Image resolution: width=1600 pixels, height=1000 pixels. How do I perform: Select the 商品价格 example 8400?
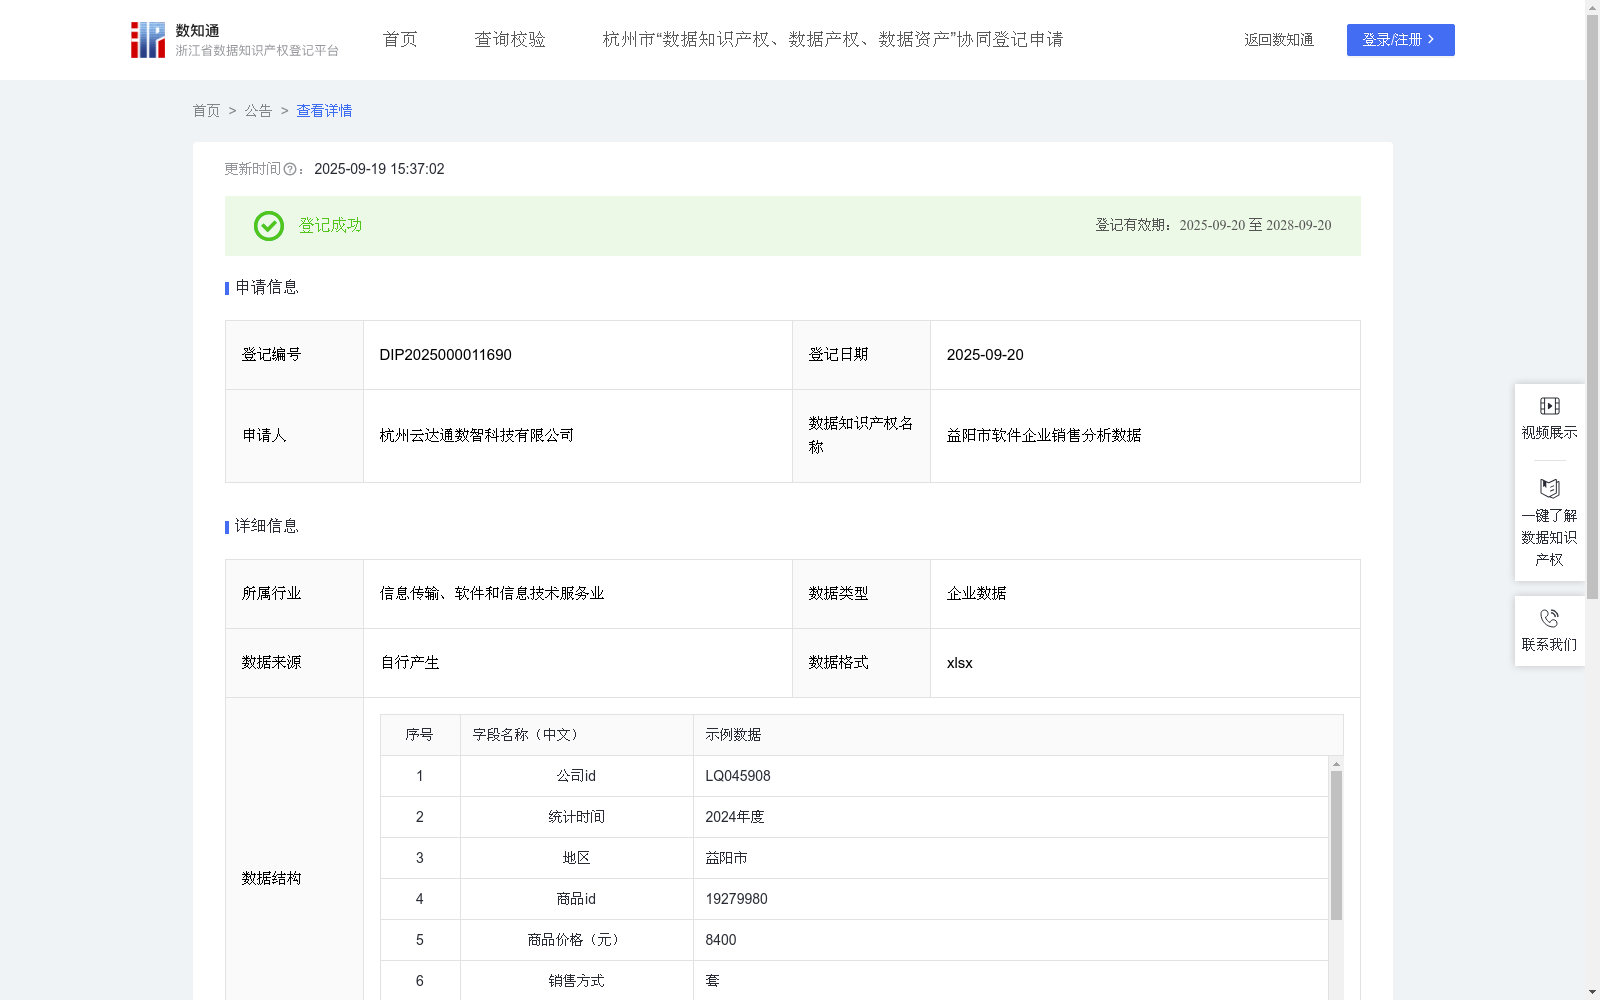tap(721, 940)
